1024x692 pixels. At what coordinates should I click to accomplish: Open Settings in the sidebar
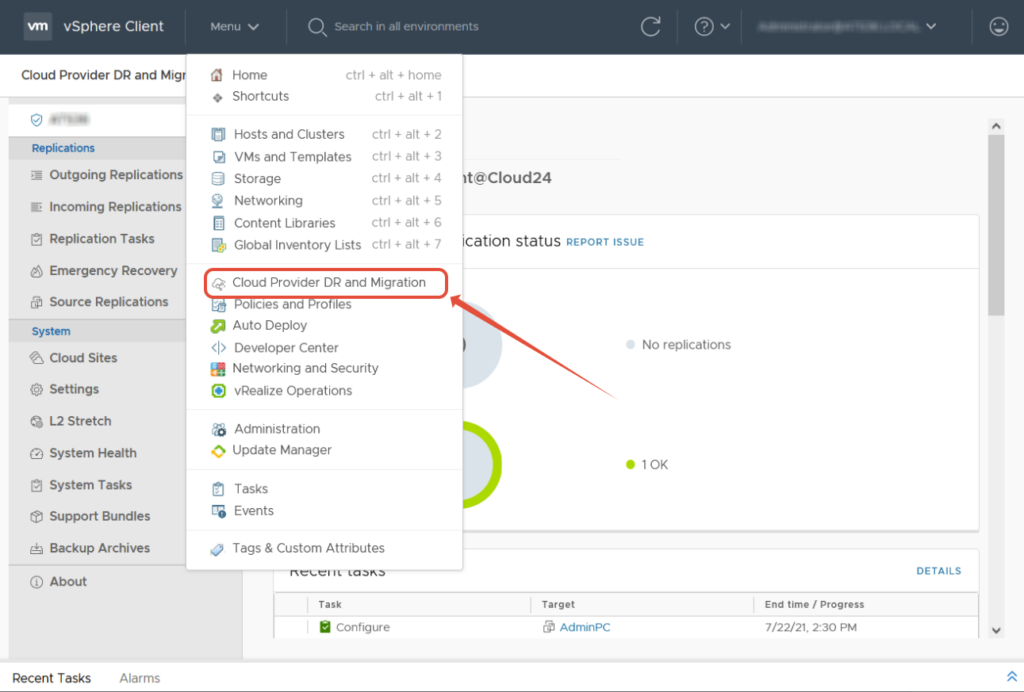point(74,389)
